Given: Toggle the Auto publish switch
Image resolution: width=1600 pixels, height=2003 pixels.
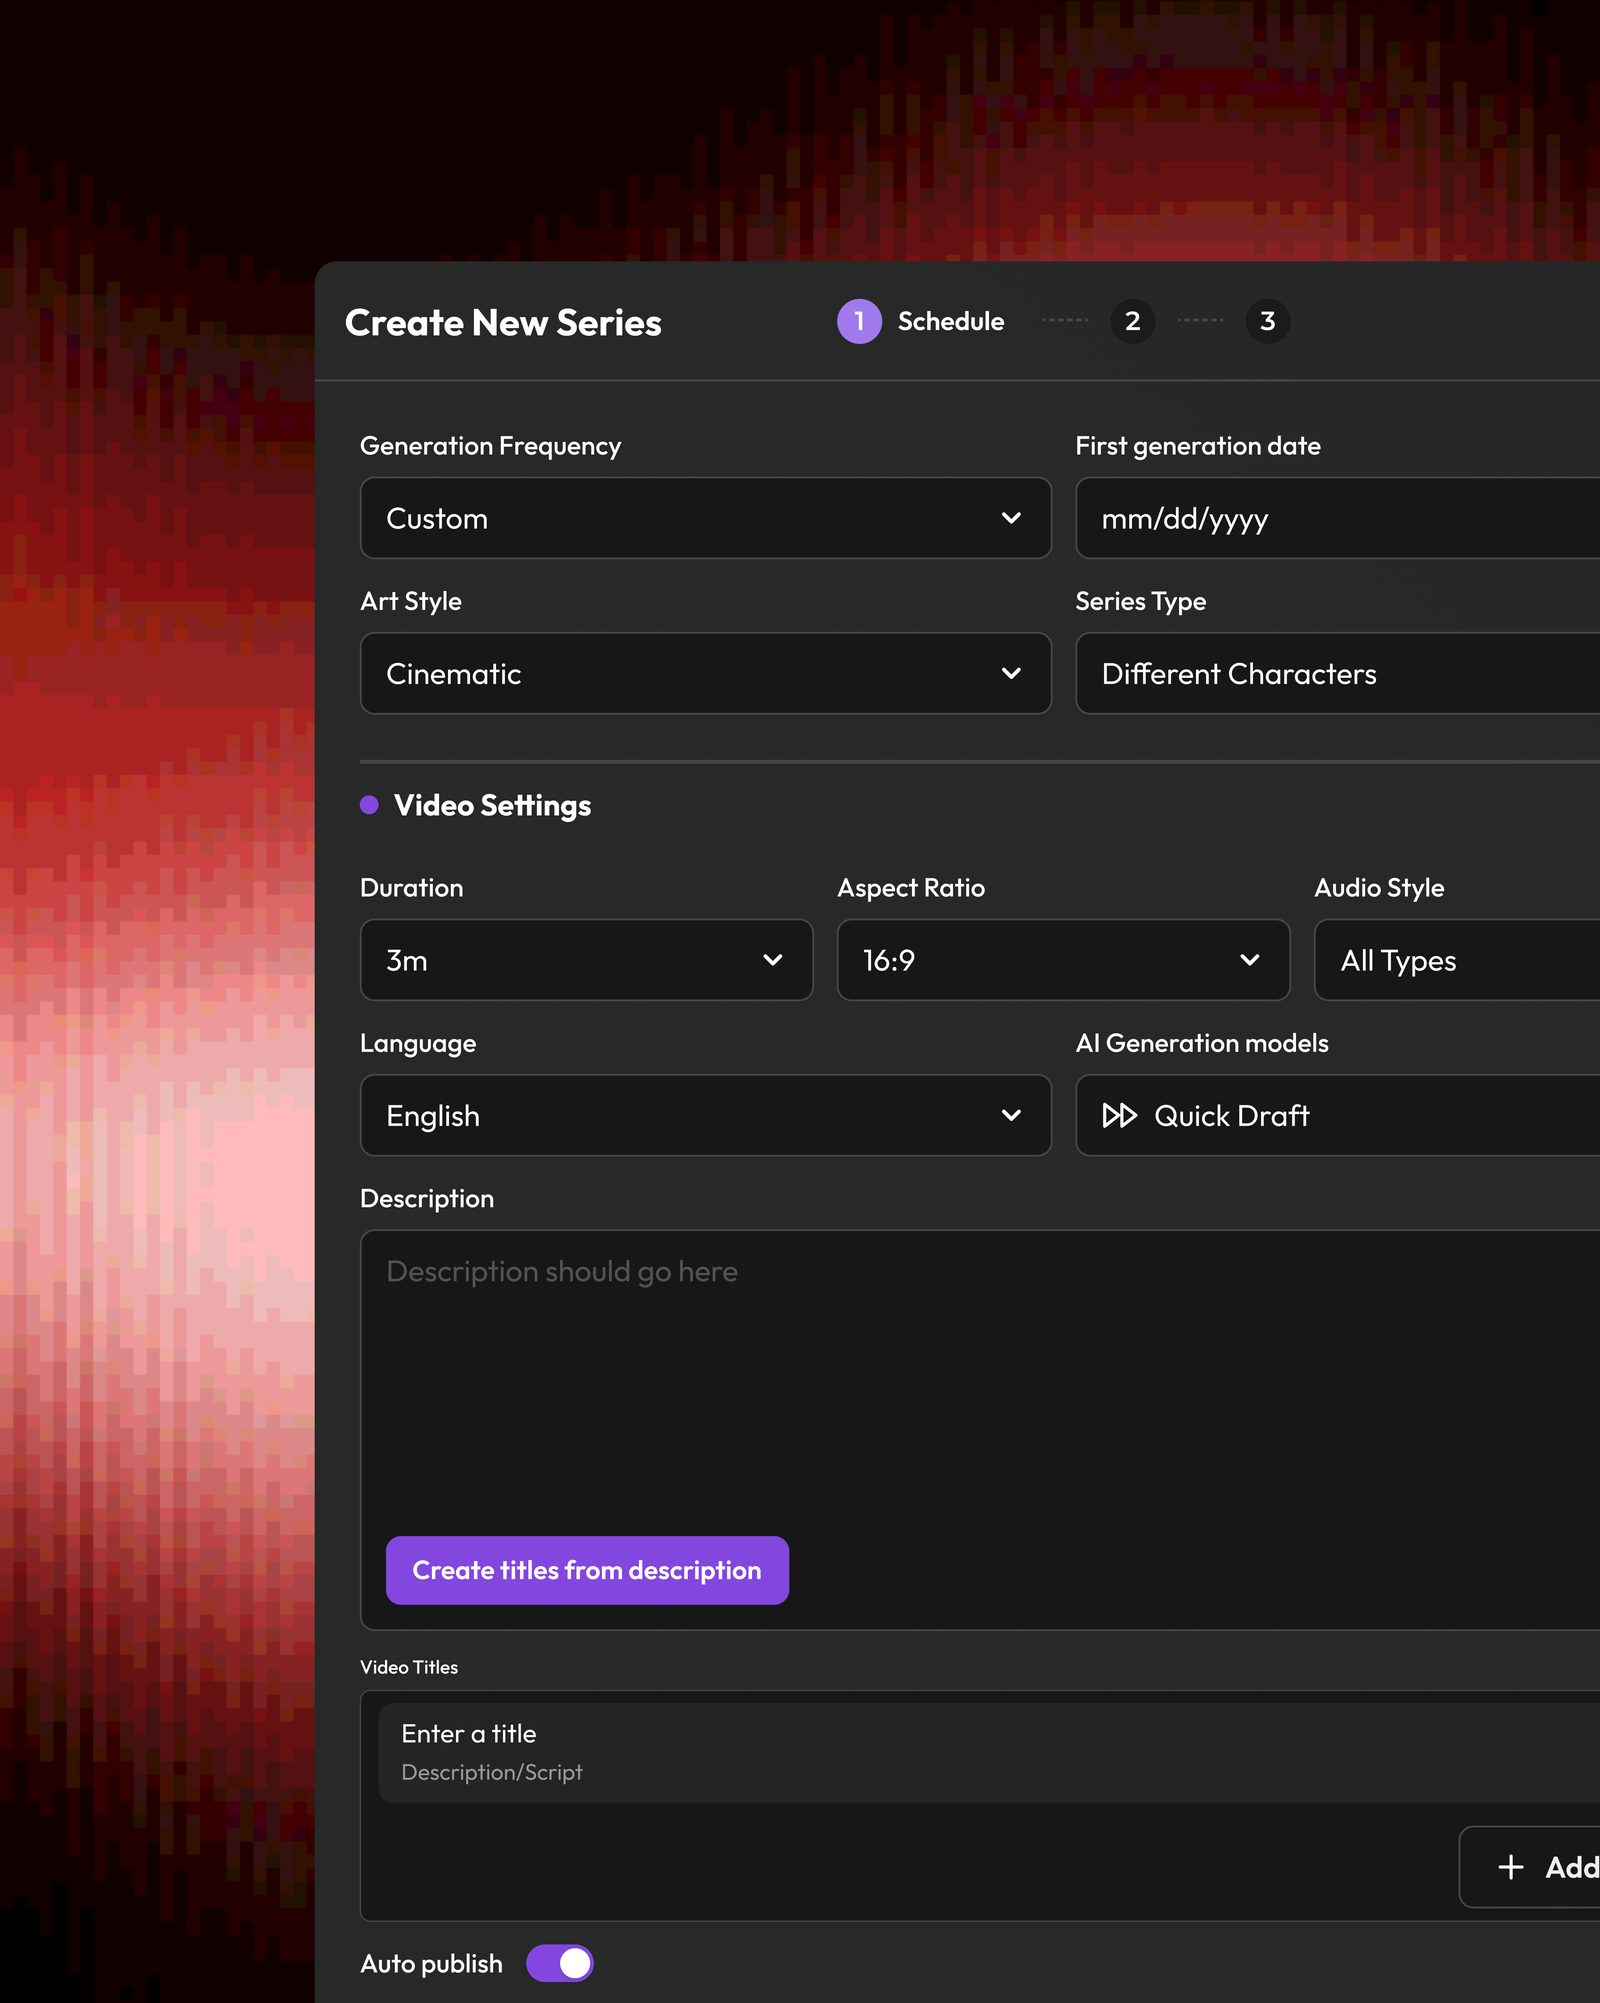Looking at the screenshot, I should point(560,1963).
